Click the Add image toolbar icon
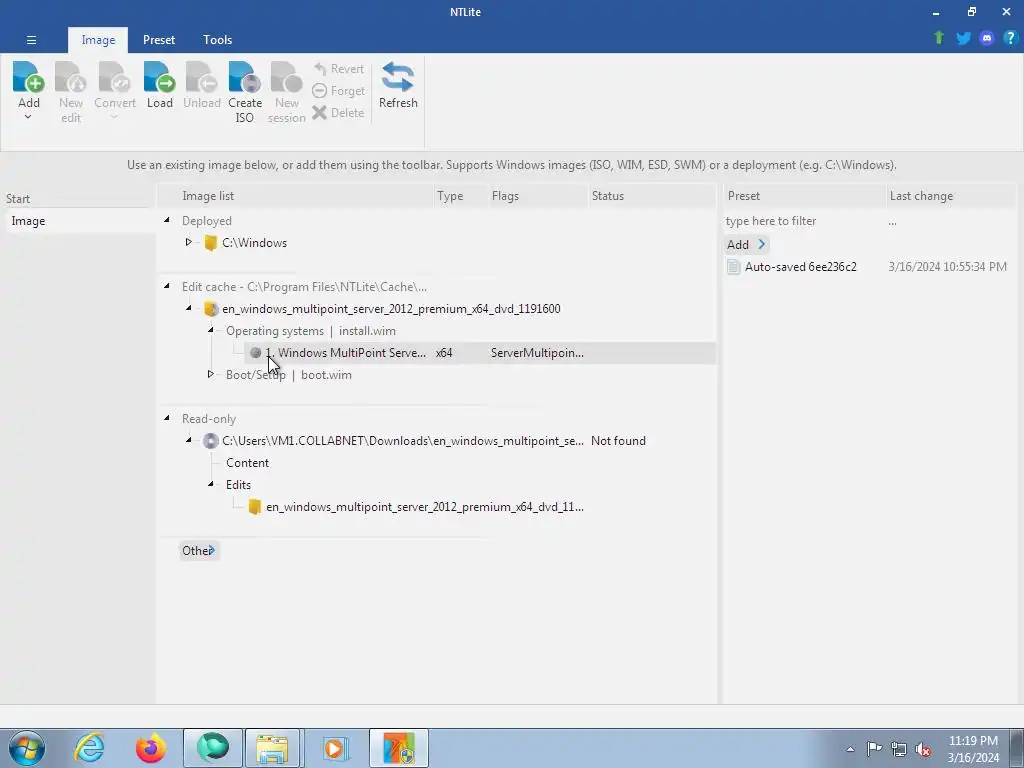The width and height of the screenshot is (1024, 768). pos(28,77)
